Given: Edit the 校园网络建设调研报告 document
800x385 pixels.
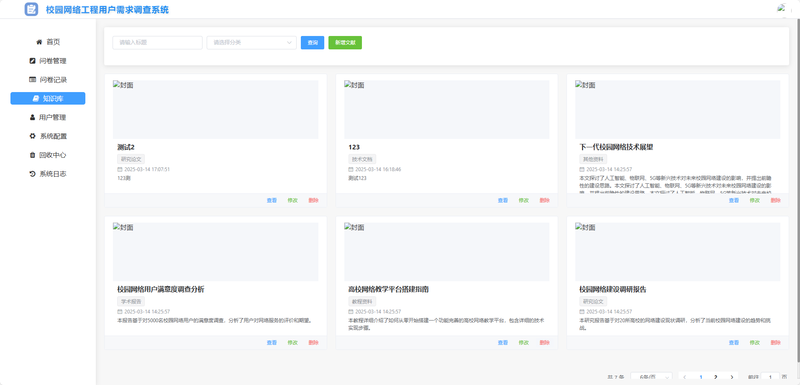Looking at the screenshot, I should pos(755,343).
